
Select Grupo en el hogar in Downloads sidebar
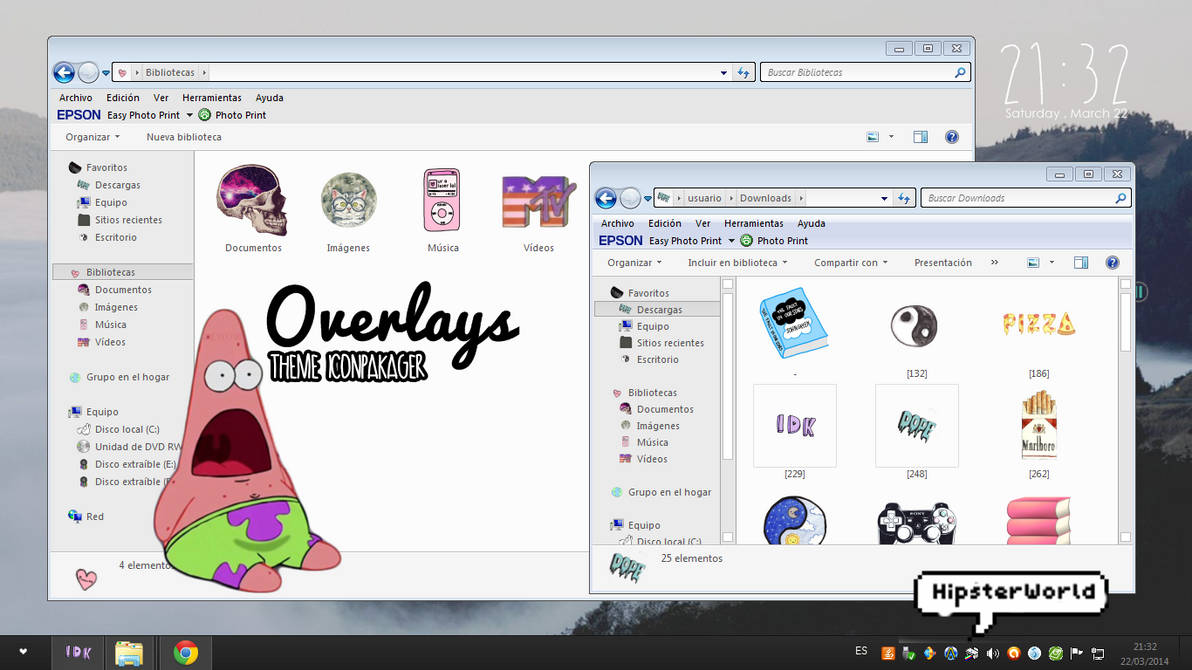(669, 492)
